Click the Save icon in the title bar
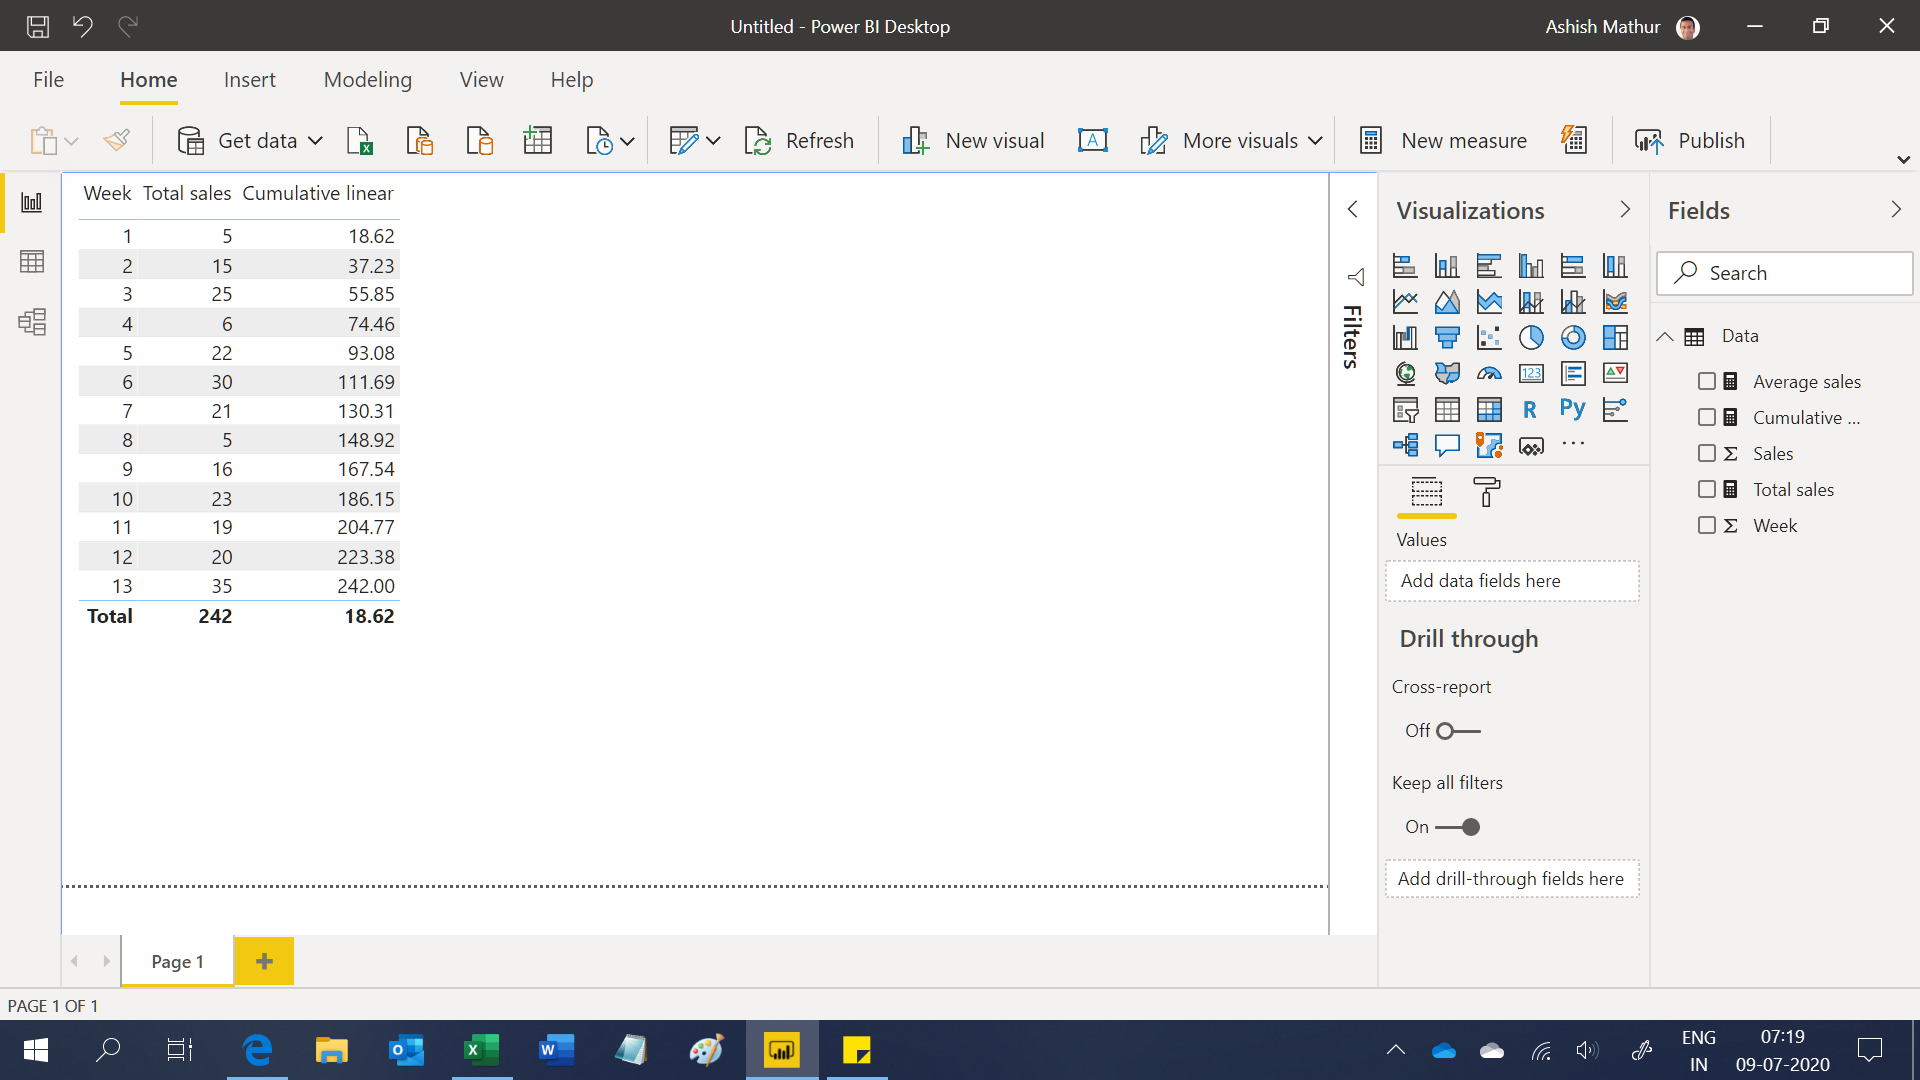The image size is (1920, 1080). pos(38,26)
